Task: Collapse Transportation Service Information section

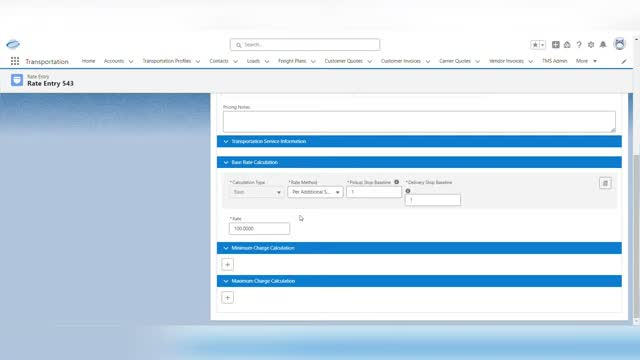Action: coord(226,142)
